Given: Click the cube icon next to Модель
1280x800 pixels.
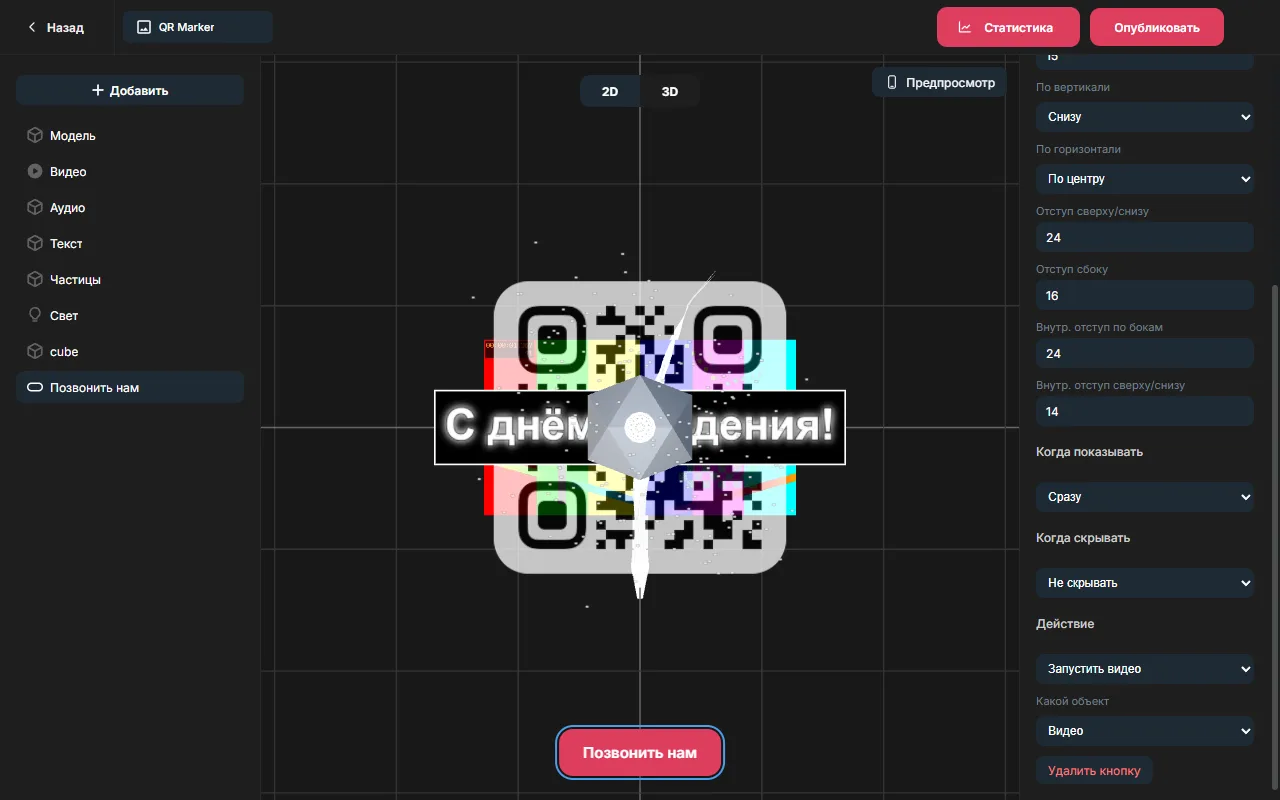Looking at the screenshot, I should pos(34,135).
